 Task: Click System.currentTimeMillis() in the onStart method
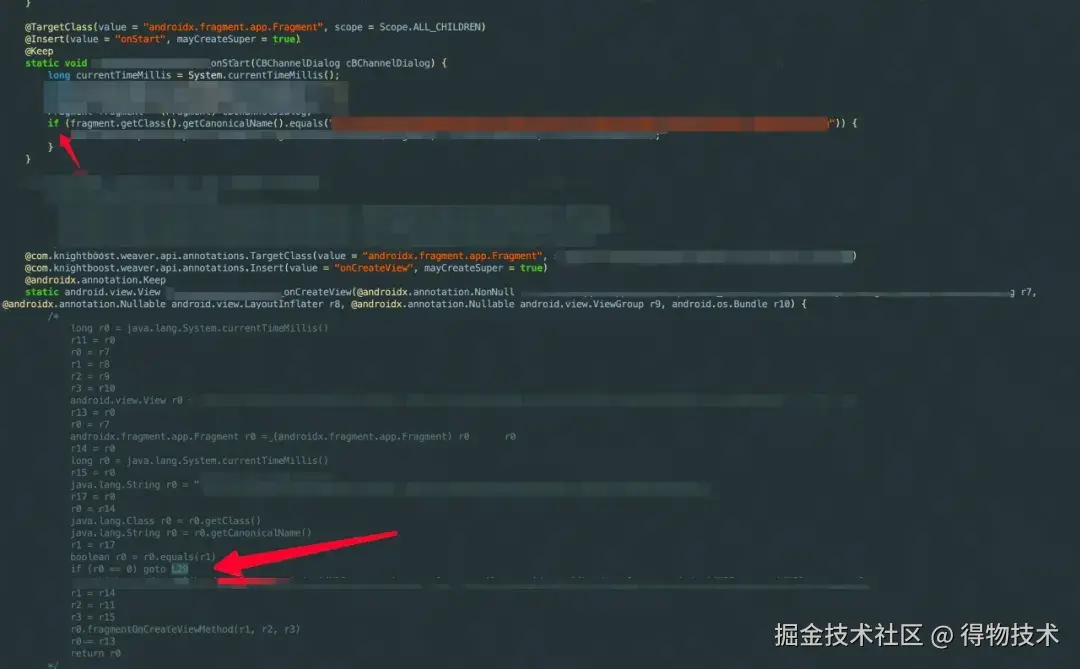[x=263, y=75]
